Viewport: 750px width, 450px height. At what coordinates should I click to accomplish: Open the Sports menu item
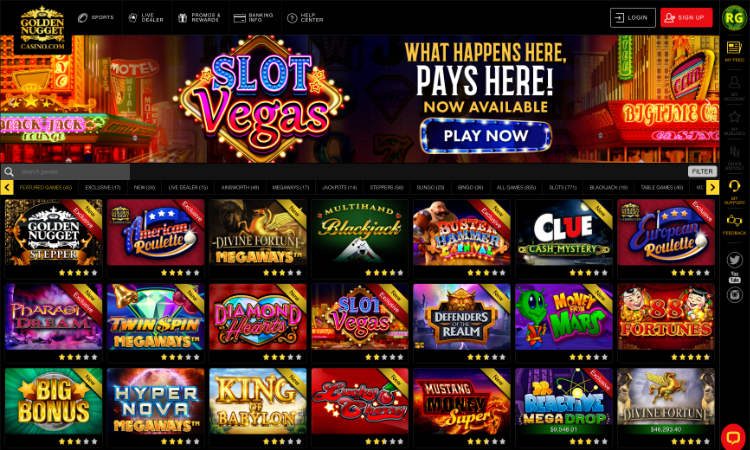(x=96, y=18)
